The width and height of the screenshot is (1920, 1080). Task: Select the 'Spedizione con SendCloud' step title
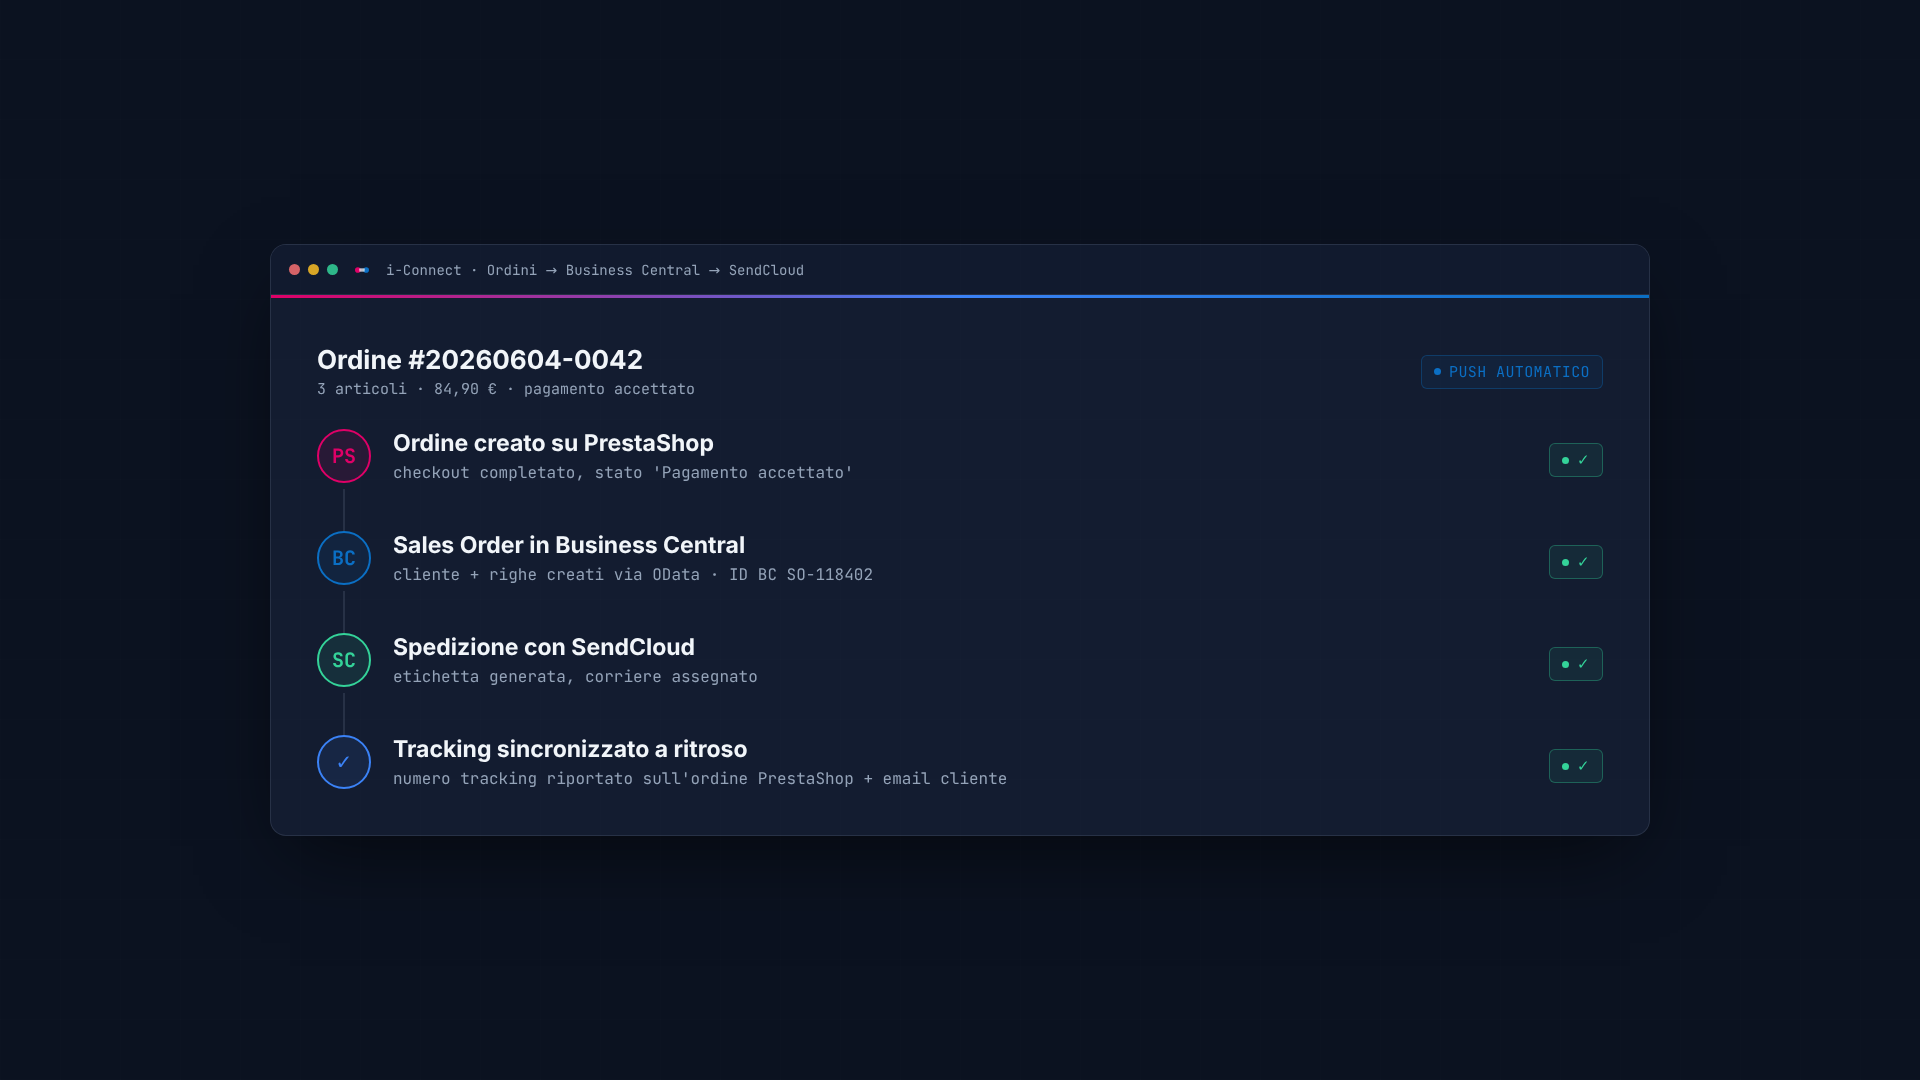tap(544, 647)
